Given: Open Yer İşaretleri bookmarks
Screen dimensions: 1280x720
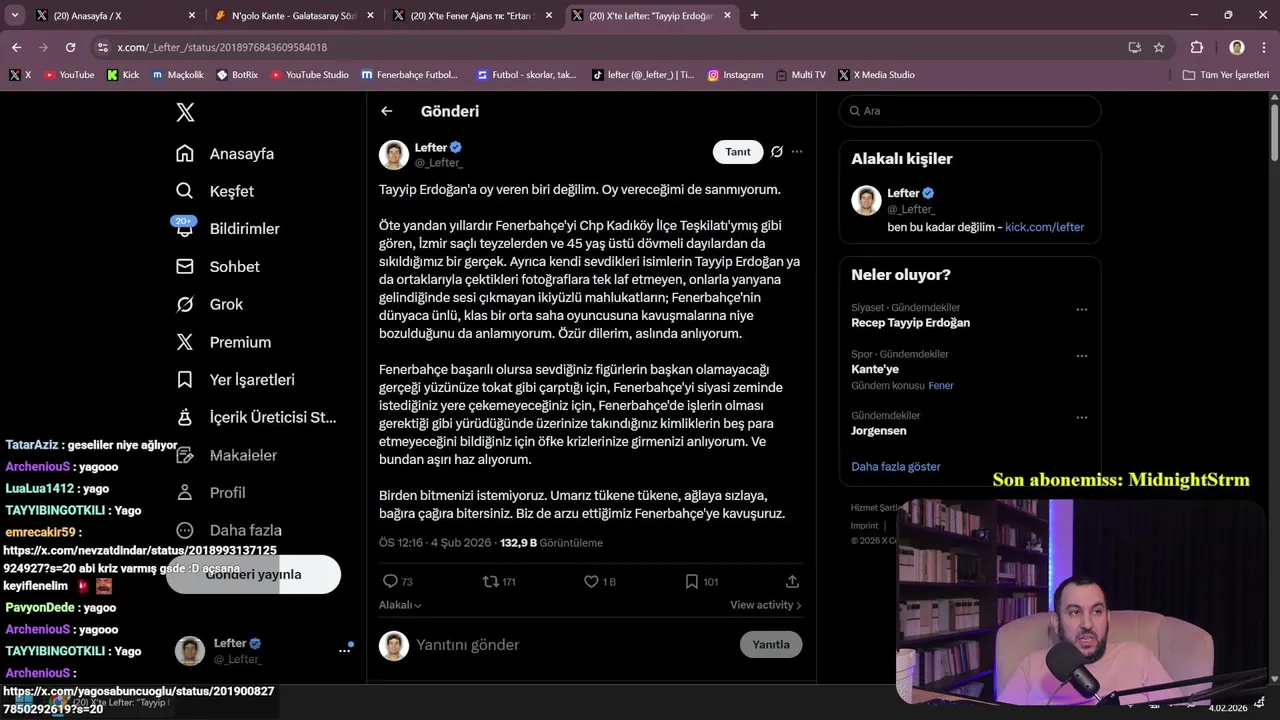Looking at the screenshot, I should 235,380.
